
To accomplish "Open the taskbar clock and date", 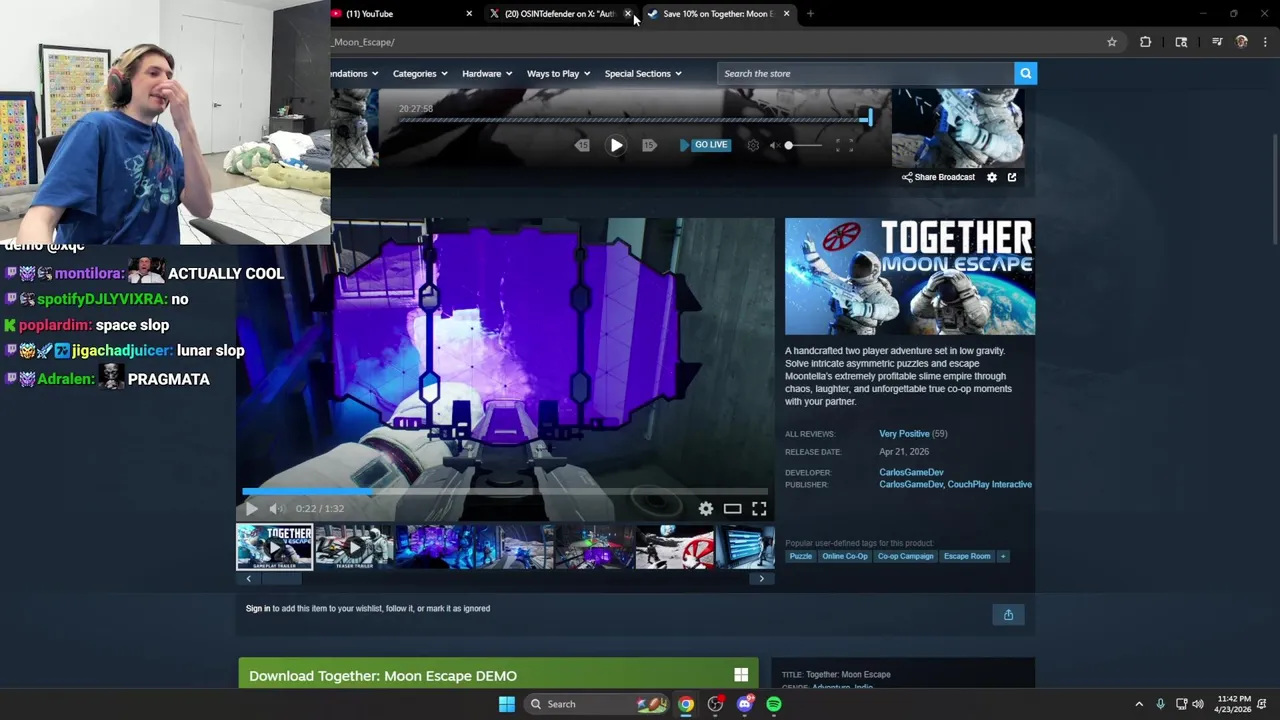I will tap(1232, 704).
